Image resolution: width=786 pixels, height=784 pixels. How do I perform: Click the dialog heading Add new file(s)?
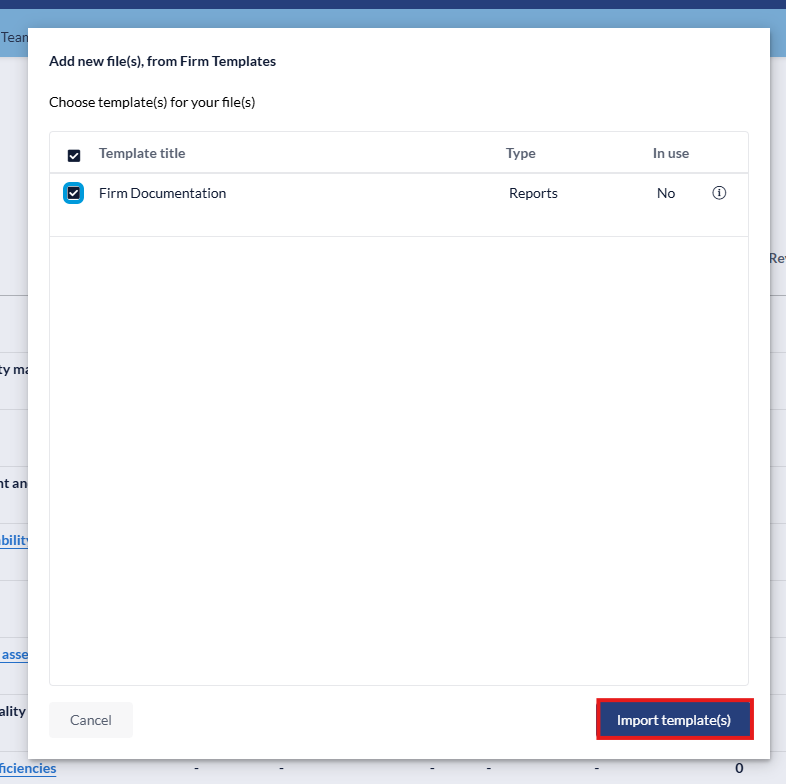point(162,61)
